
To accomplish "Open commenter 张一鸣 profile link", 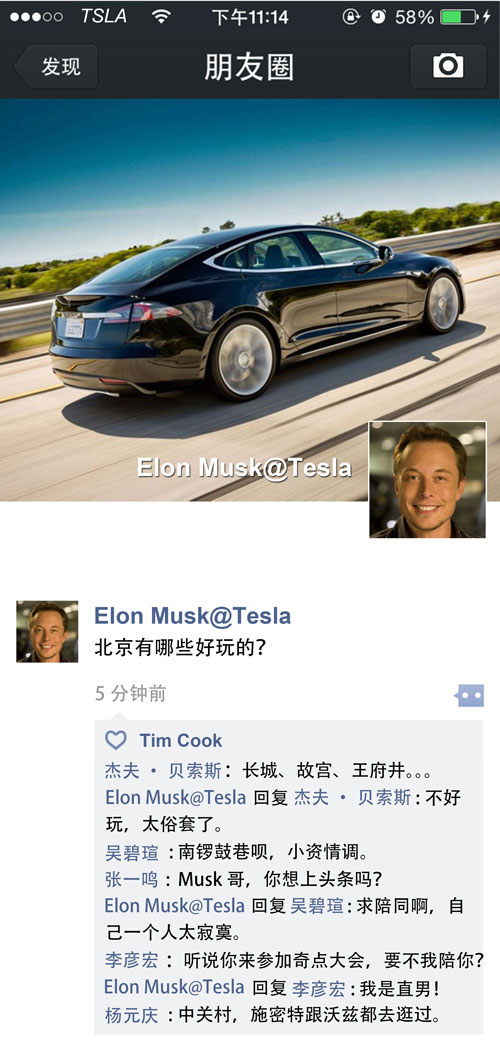I will [x=131, y=879].
